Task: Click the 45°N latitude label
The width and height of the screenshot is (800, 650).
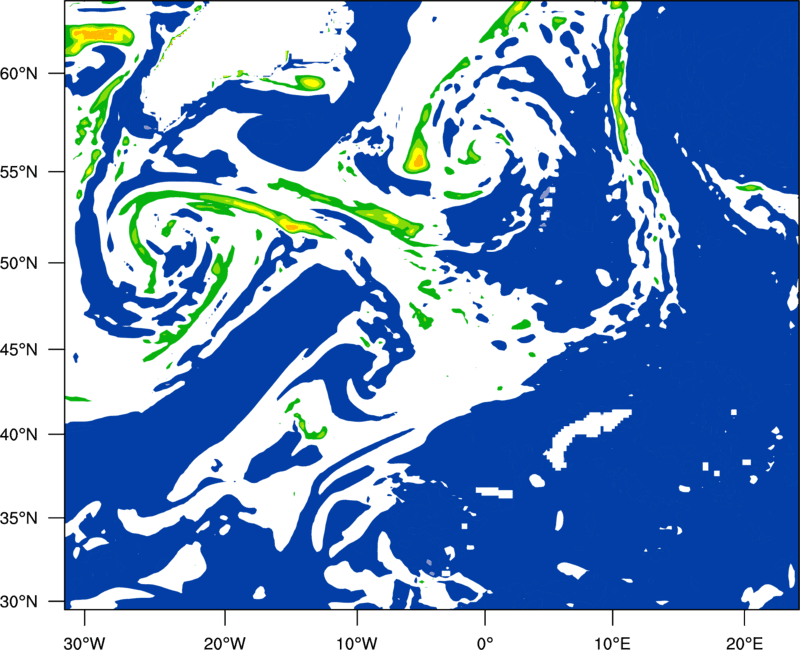Action: pyautogui.click(x=19, y=349)
